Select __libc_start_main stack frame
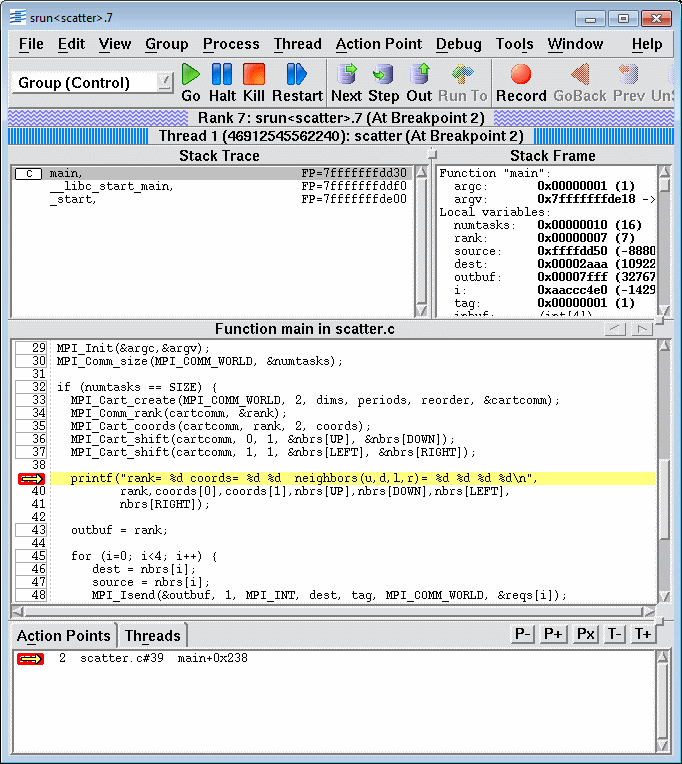This screenshot has width=682, height=764. 213,186
